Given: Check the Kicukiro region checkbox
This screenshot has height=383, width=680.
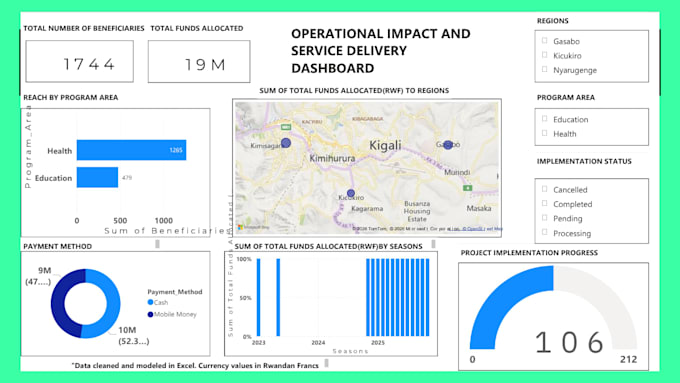Looking at the screenshot, I should click(x=545, y=55).
